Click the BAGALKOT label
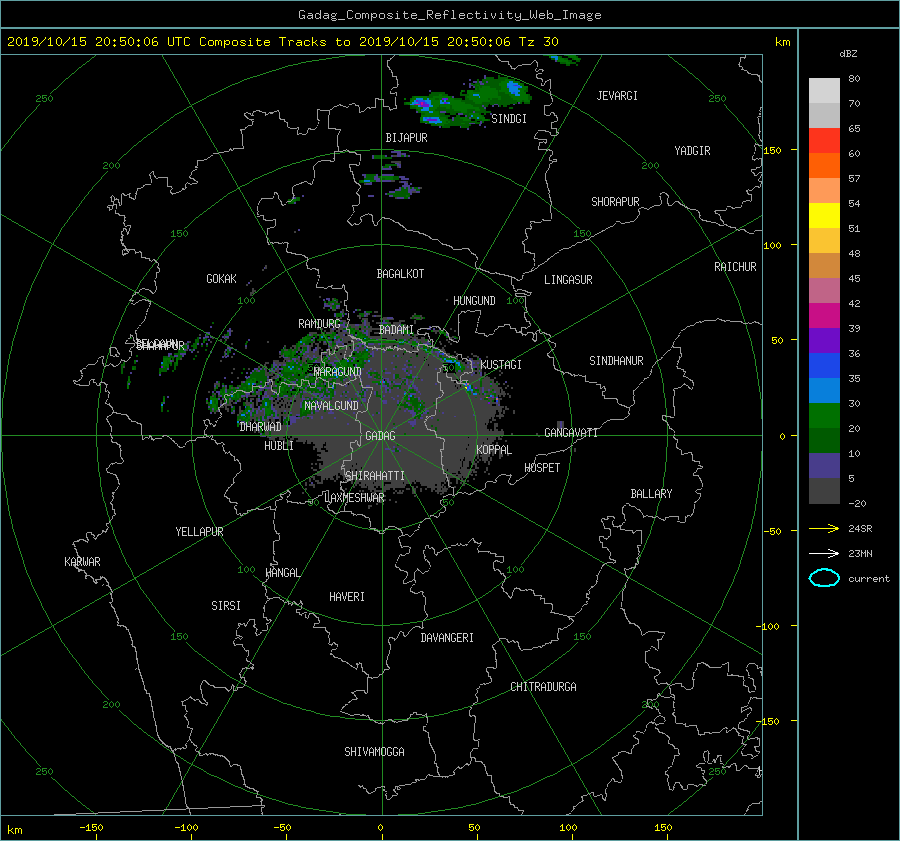 pyautogui.click(x=400, y=274)
